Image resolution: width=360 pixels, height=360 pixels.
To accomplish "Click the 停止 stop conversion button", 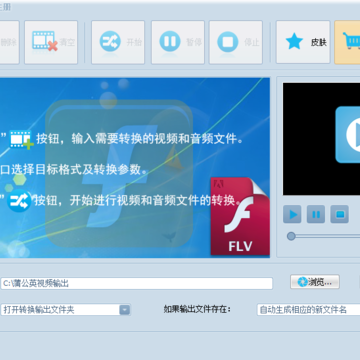I will [x=236, y=42].
